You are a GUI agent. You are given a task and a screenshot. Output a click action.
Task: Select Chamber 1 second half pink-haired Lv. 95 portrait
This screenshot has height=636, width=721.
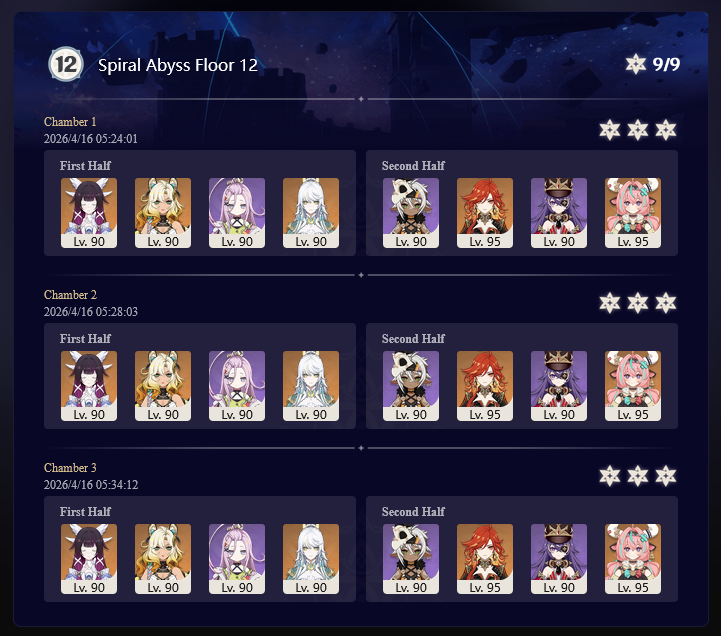633,213
